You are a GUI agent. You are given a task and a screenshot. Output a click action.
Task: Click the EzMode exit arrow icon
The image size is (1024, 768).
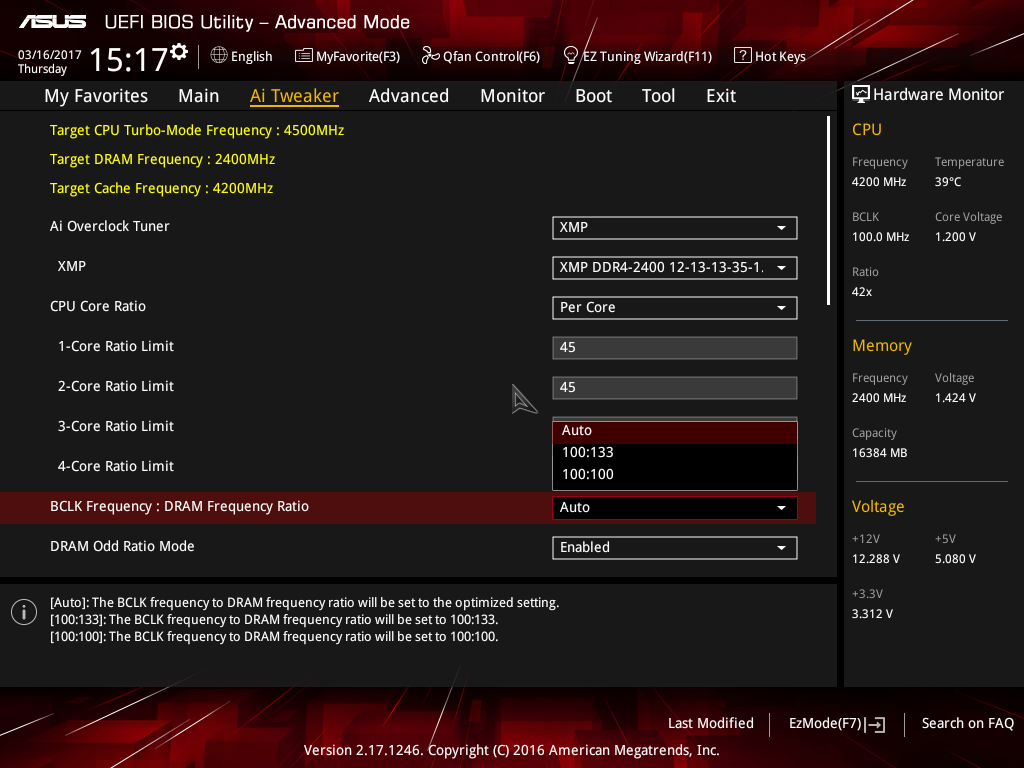[876, 724]
